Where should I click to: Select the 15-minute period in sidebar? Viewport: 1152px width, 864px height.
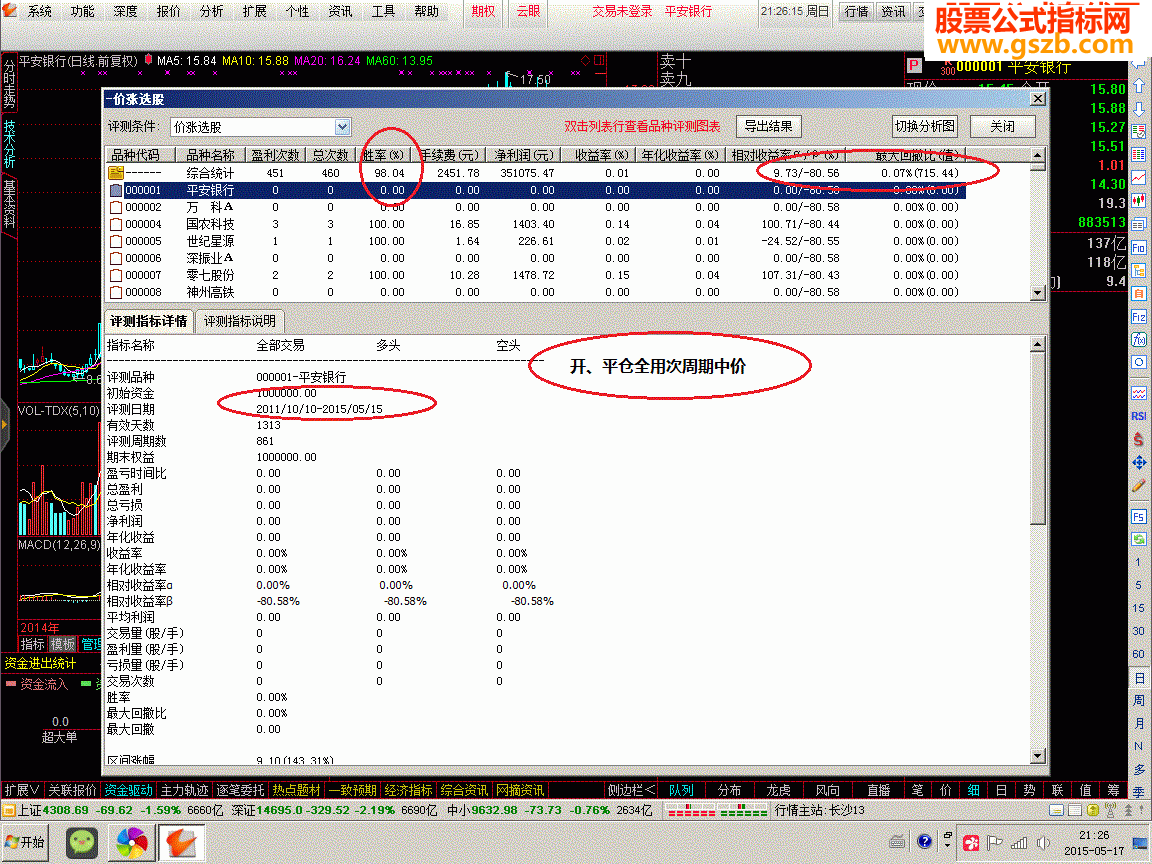(x=1138, y=608)
